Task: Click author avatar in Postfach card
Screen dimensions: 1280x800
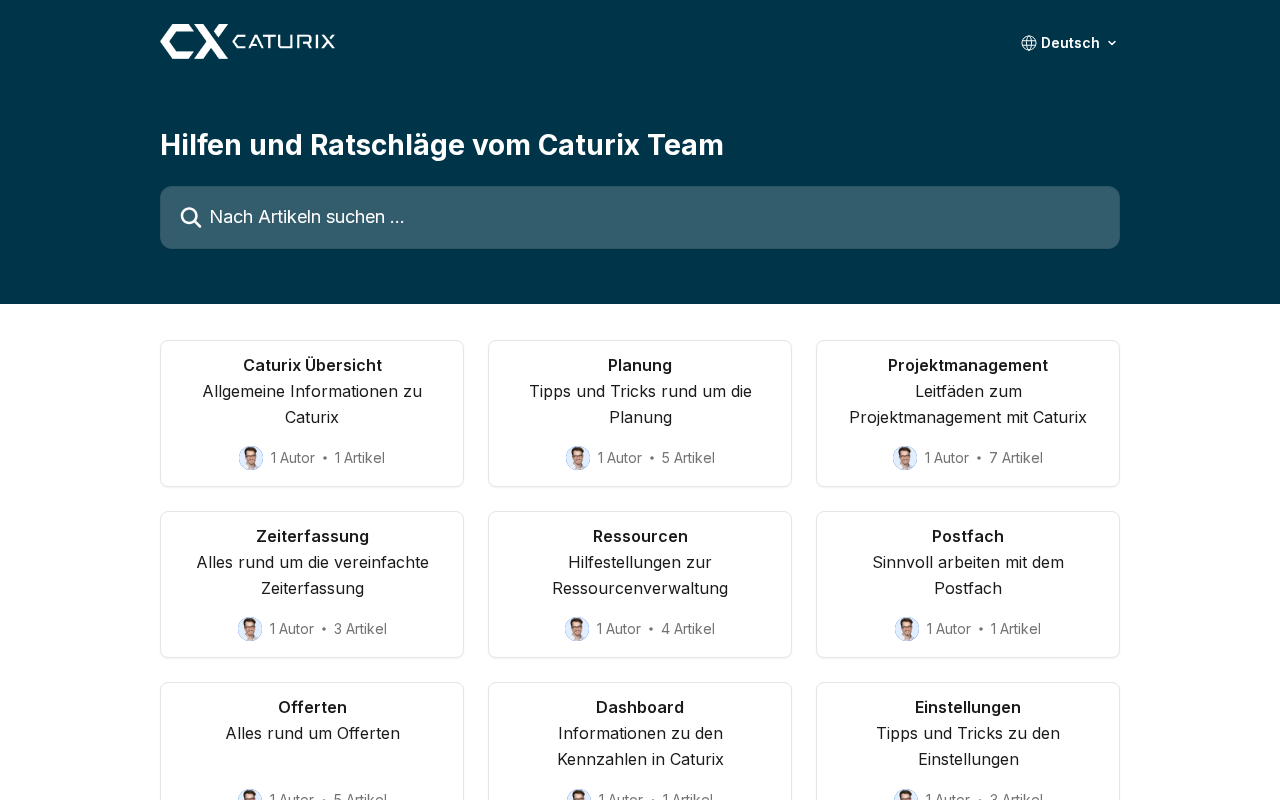Action: [907, 629]
